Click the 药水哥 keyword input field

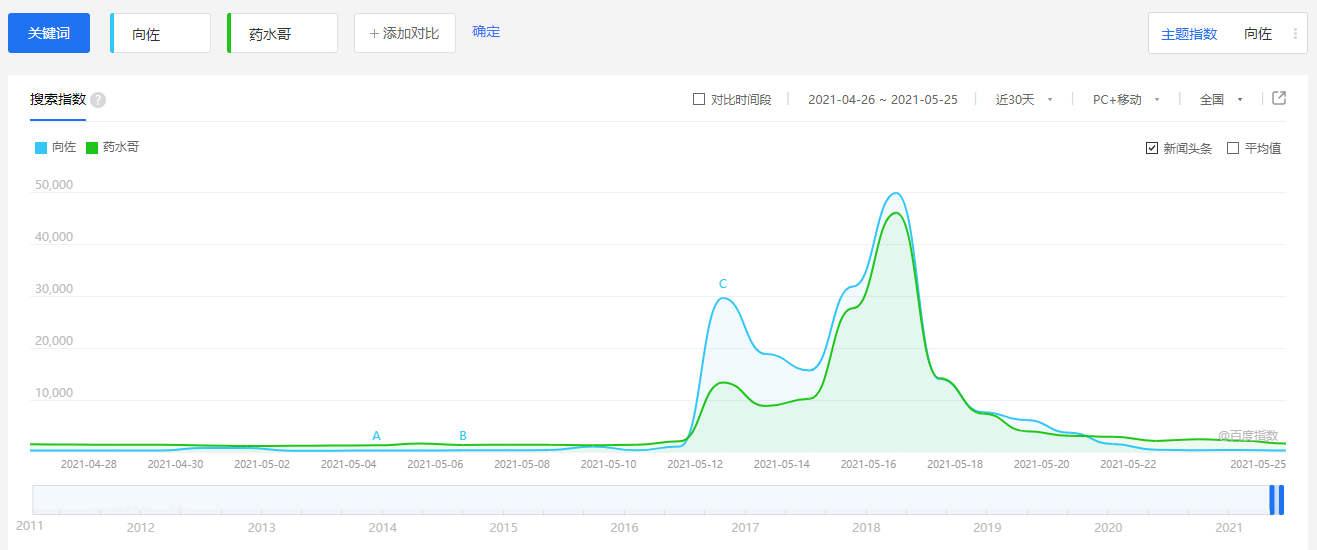click(284, 34)
